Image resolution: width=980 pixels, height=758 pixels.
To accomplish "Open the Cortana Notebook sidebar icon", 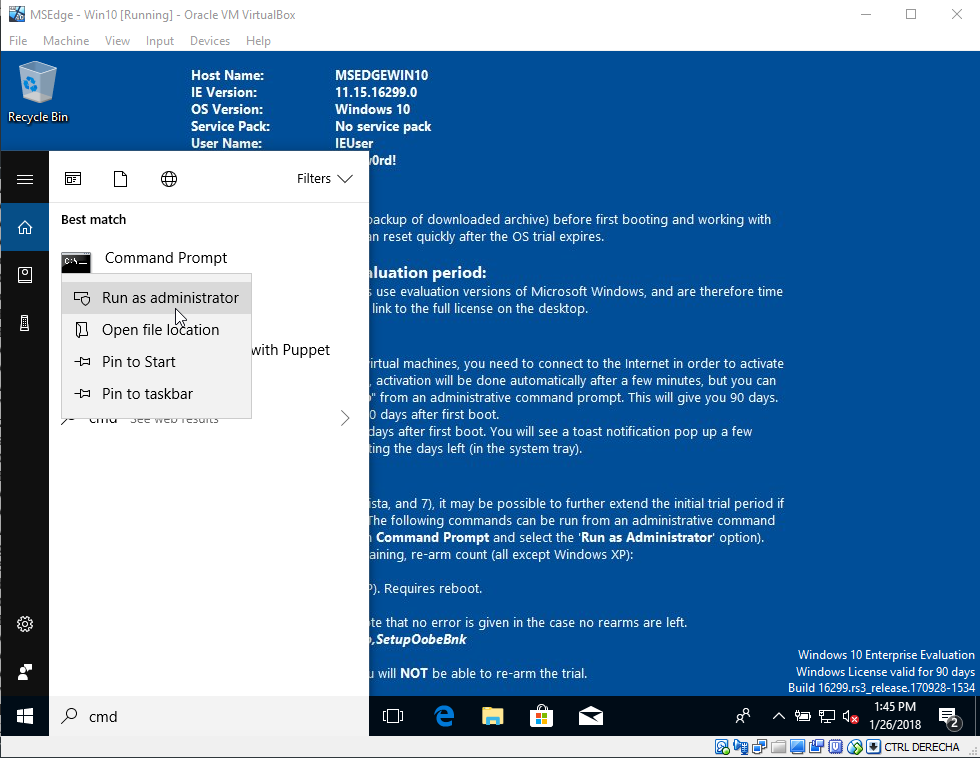I will pos(25,275).
